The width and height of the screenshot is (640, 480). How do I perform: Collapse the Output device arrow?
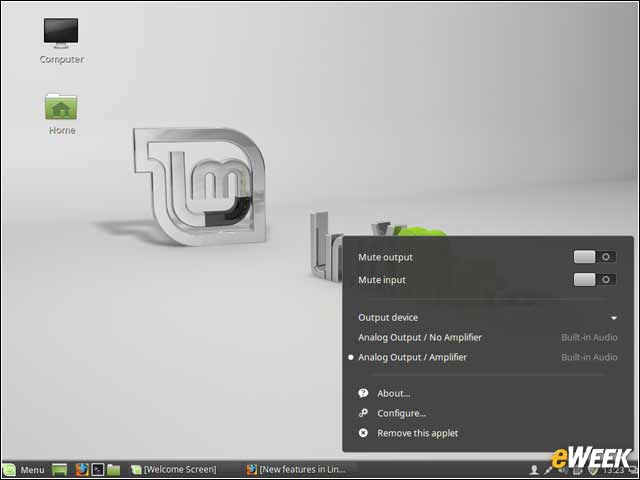point(613,318)
